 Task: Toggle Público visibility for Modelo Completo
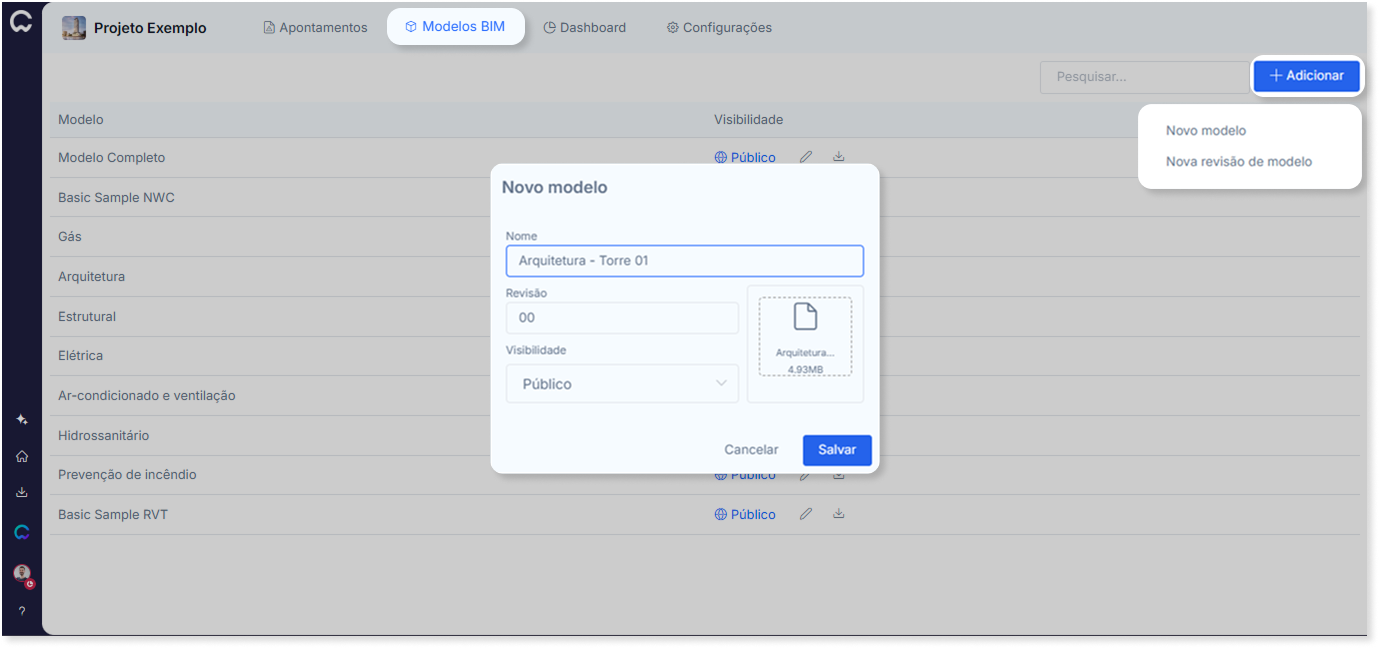(x=745, y=157)
